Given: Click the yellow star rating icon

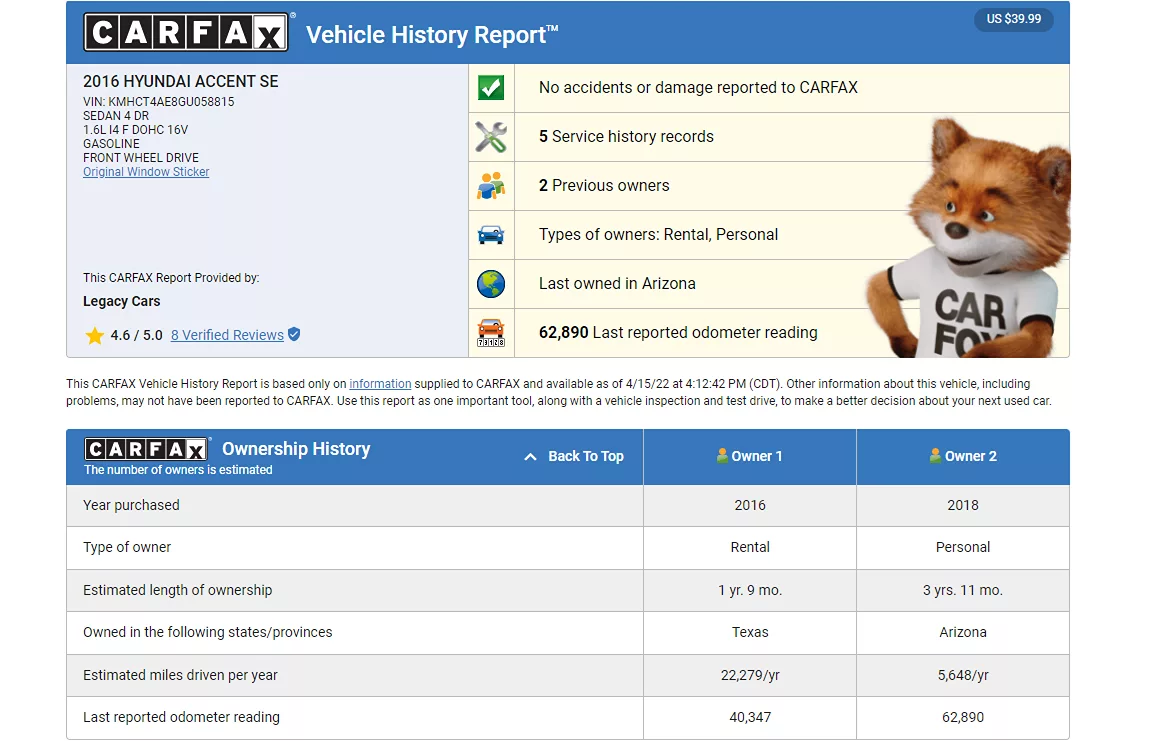Looking at the screenshot, I should click(x=95, y=336).
